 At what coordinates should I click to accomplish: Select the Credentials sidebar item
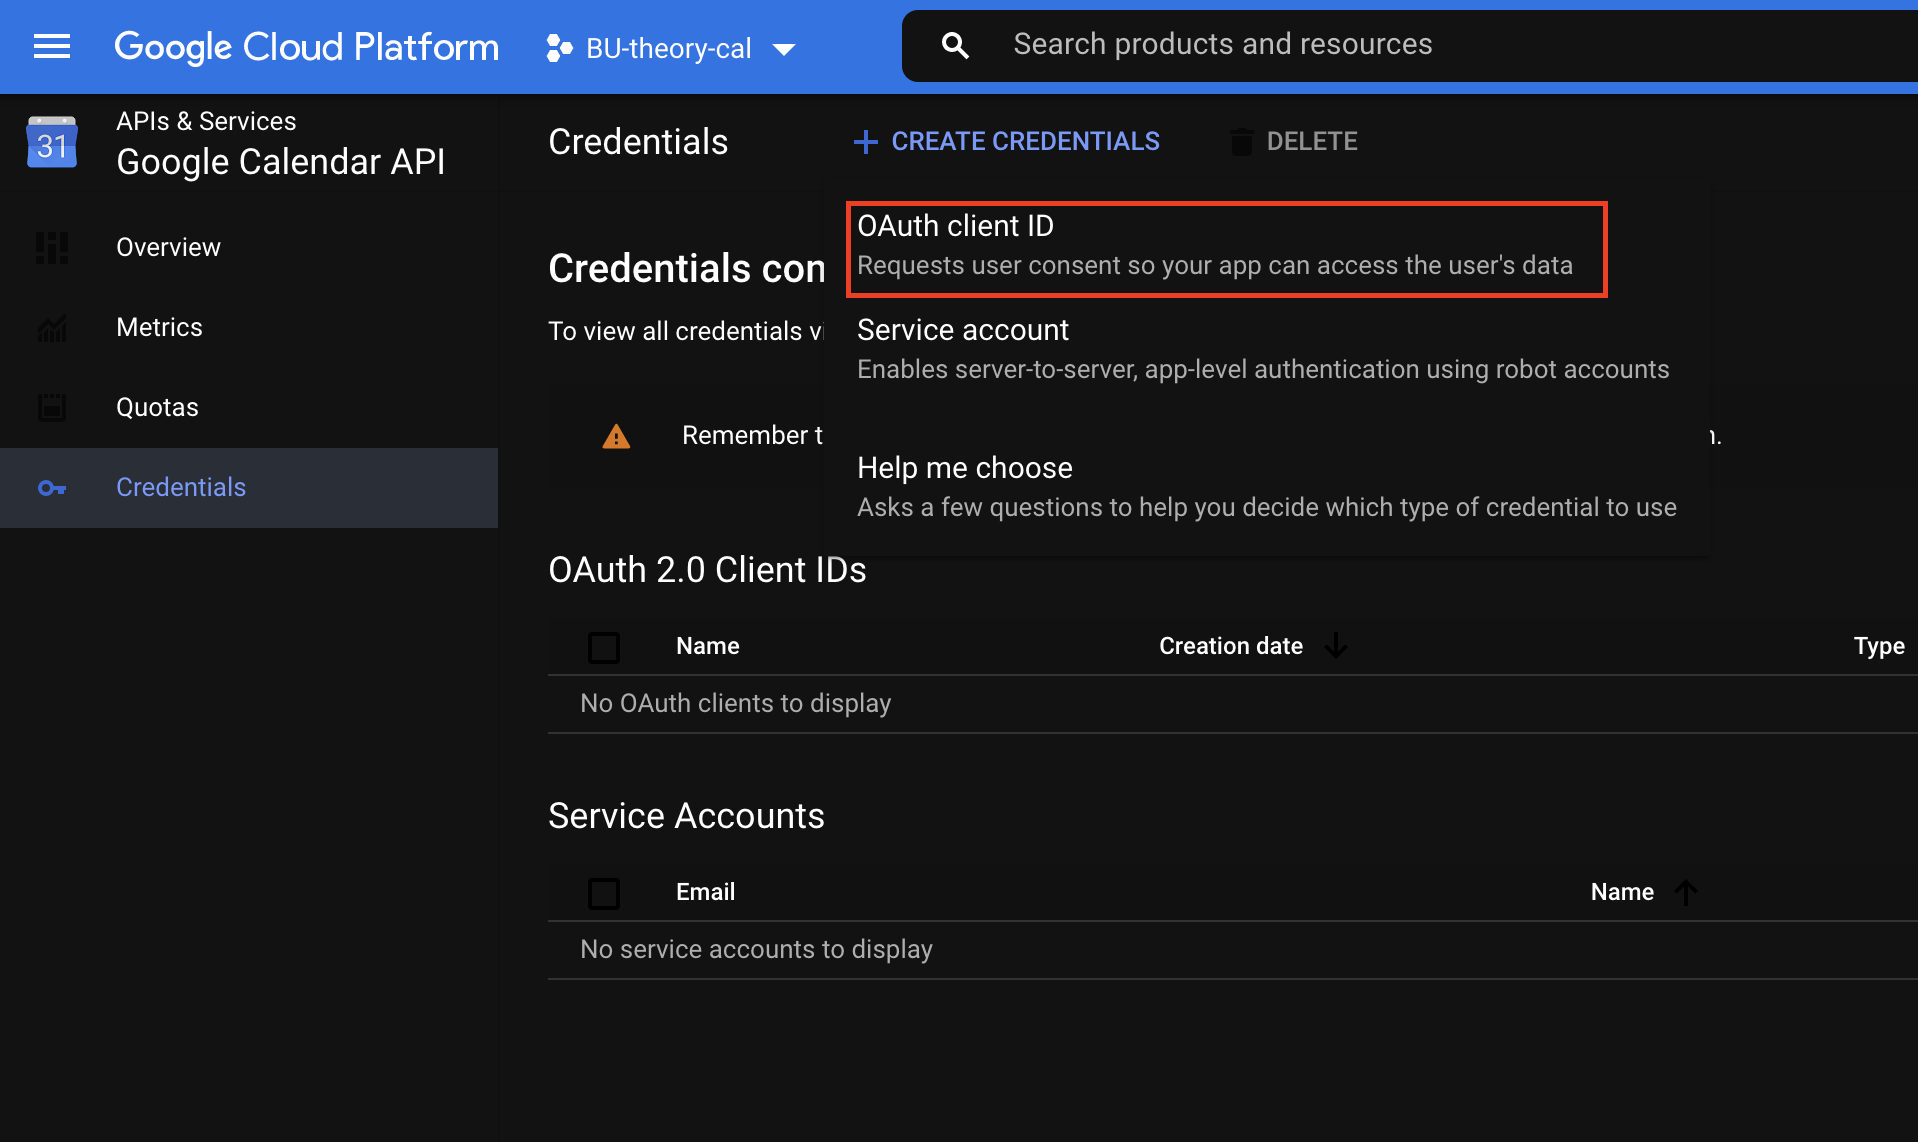pos(249,487)
